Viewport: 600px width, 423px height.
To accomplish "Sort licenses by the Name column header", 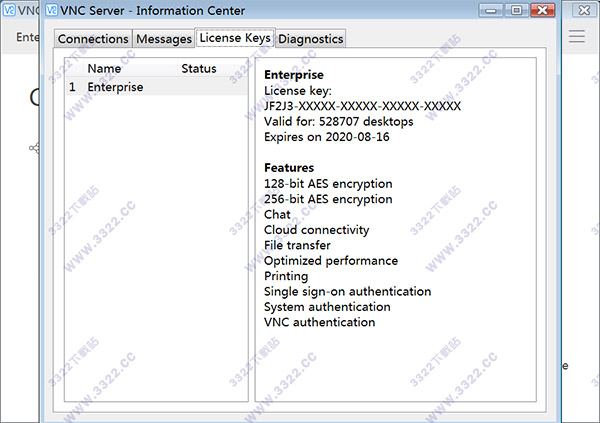I will coord(104,69).
